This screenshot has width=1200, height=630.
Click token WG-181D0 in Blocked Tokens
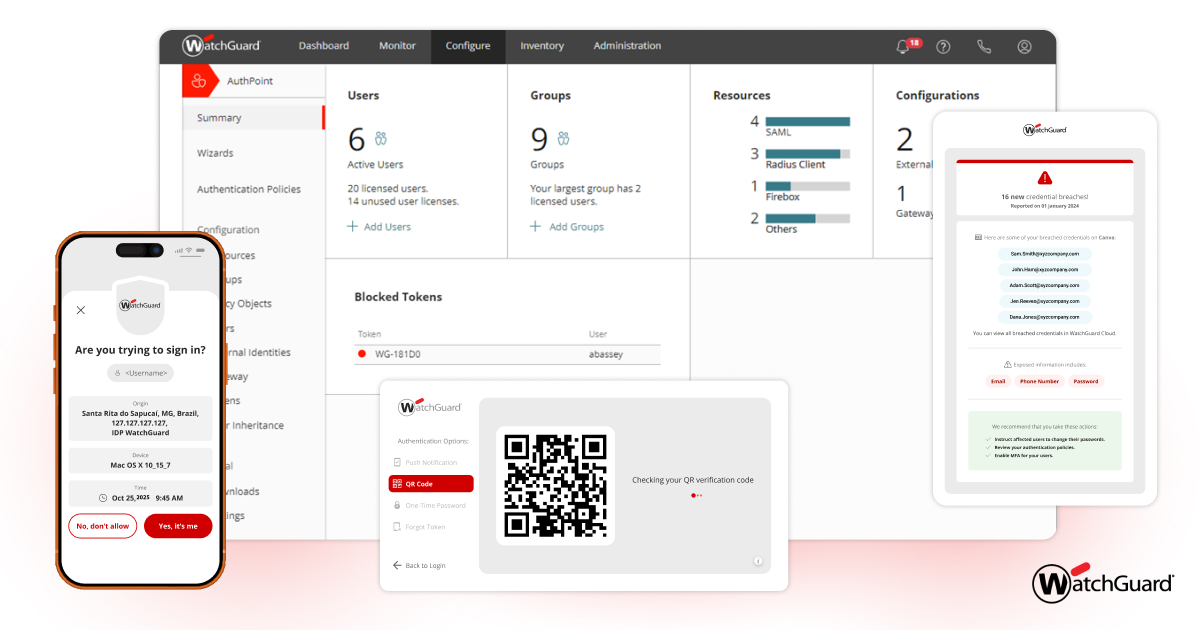tap(397, 354)
